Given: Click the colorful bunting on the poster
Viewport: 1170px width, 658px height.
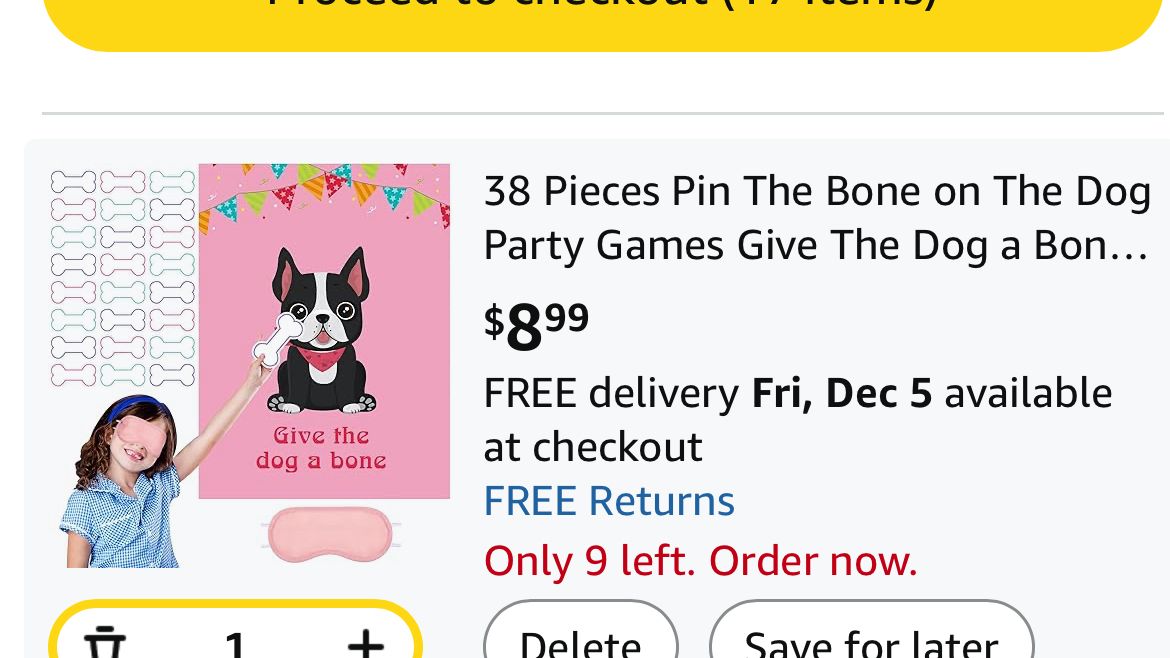Looking at the screenshot, I should pyautogui.click(x=323, y=190).
